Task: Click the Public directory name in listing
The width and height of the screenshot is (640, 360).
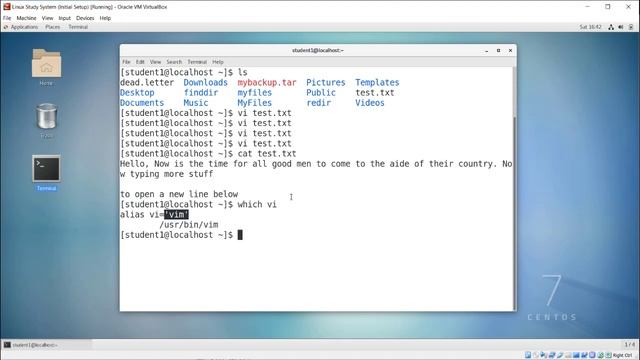Action: coord(321,93)
